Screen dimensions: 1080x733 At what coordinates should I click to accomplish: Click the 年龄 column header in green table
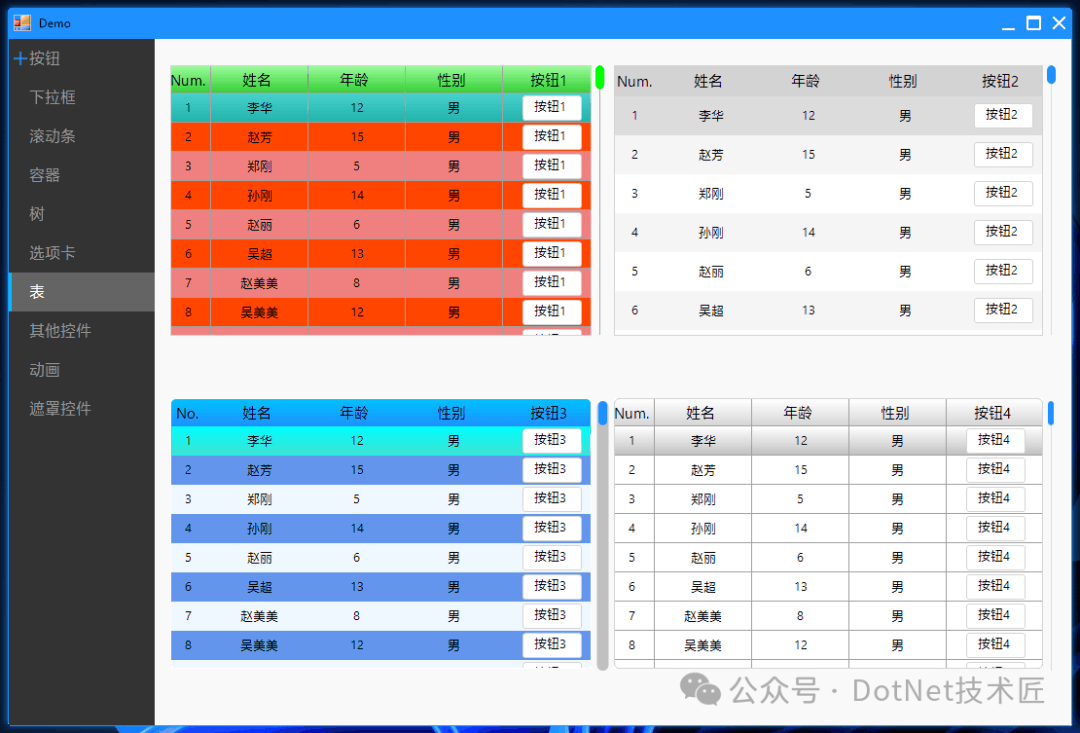click(356, 81)
